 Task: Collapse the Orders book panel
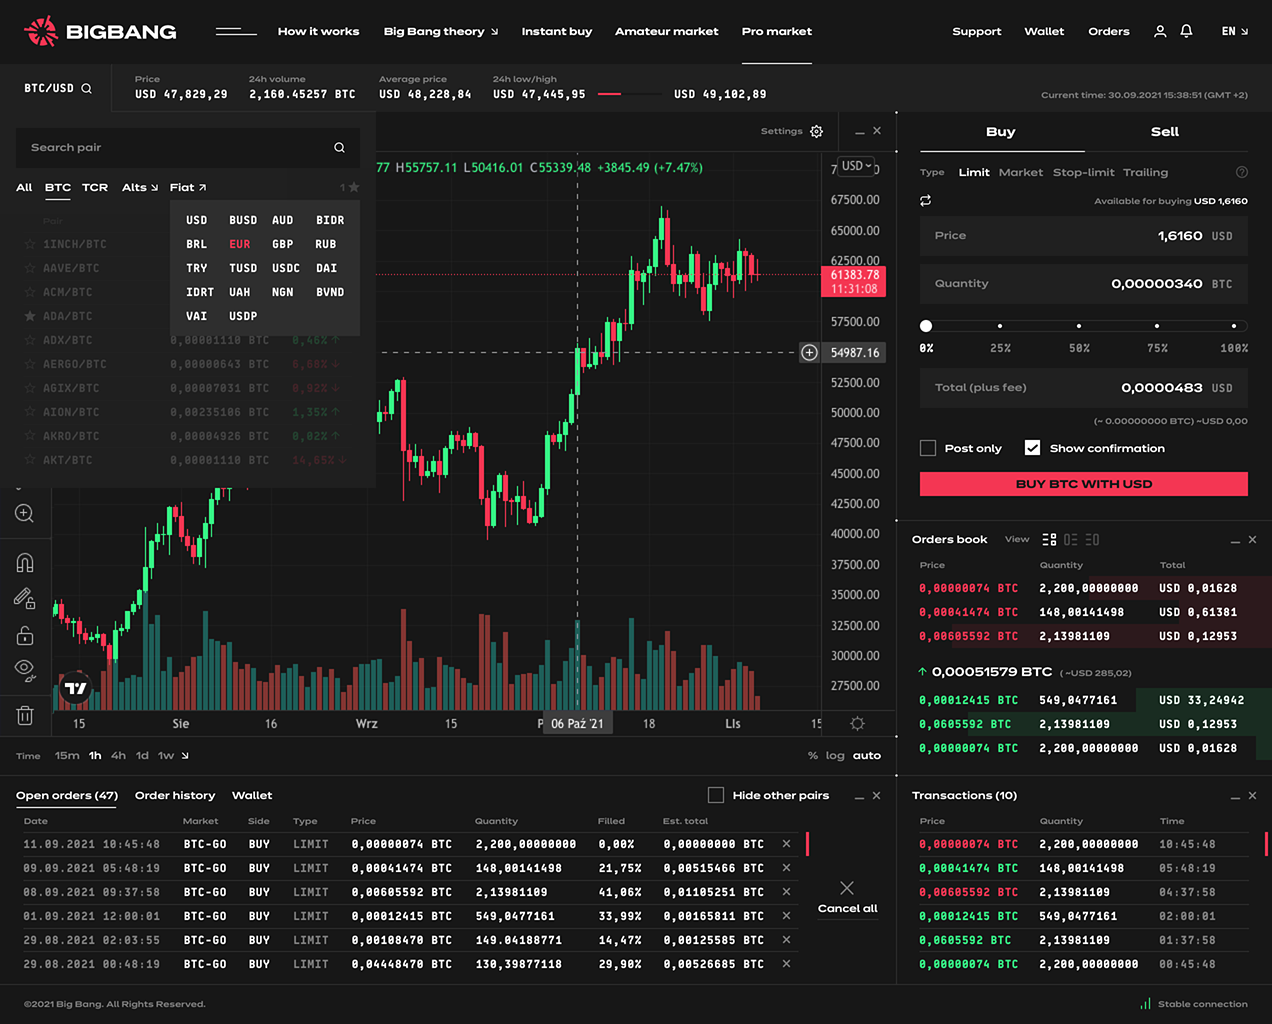coord(1236,540)
